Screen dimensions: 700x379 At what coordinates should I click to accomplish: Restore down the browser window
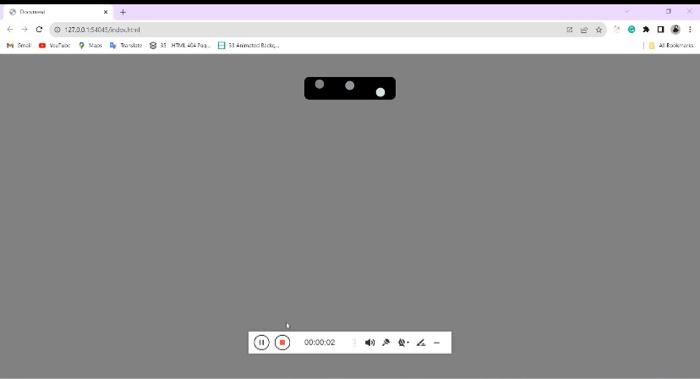668,12
